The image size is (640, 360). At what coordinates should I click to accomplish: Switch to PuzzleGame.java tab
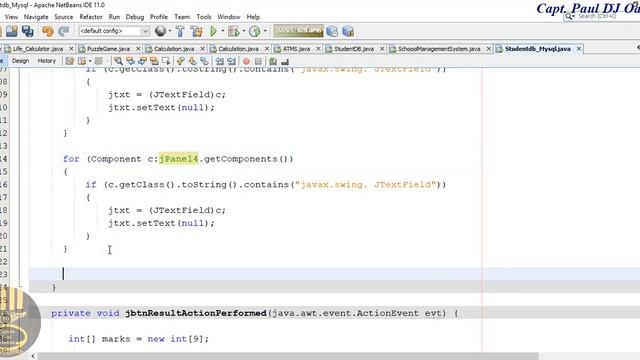click(x=108, y=49)
